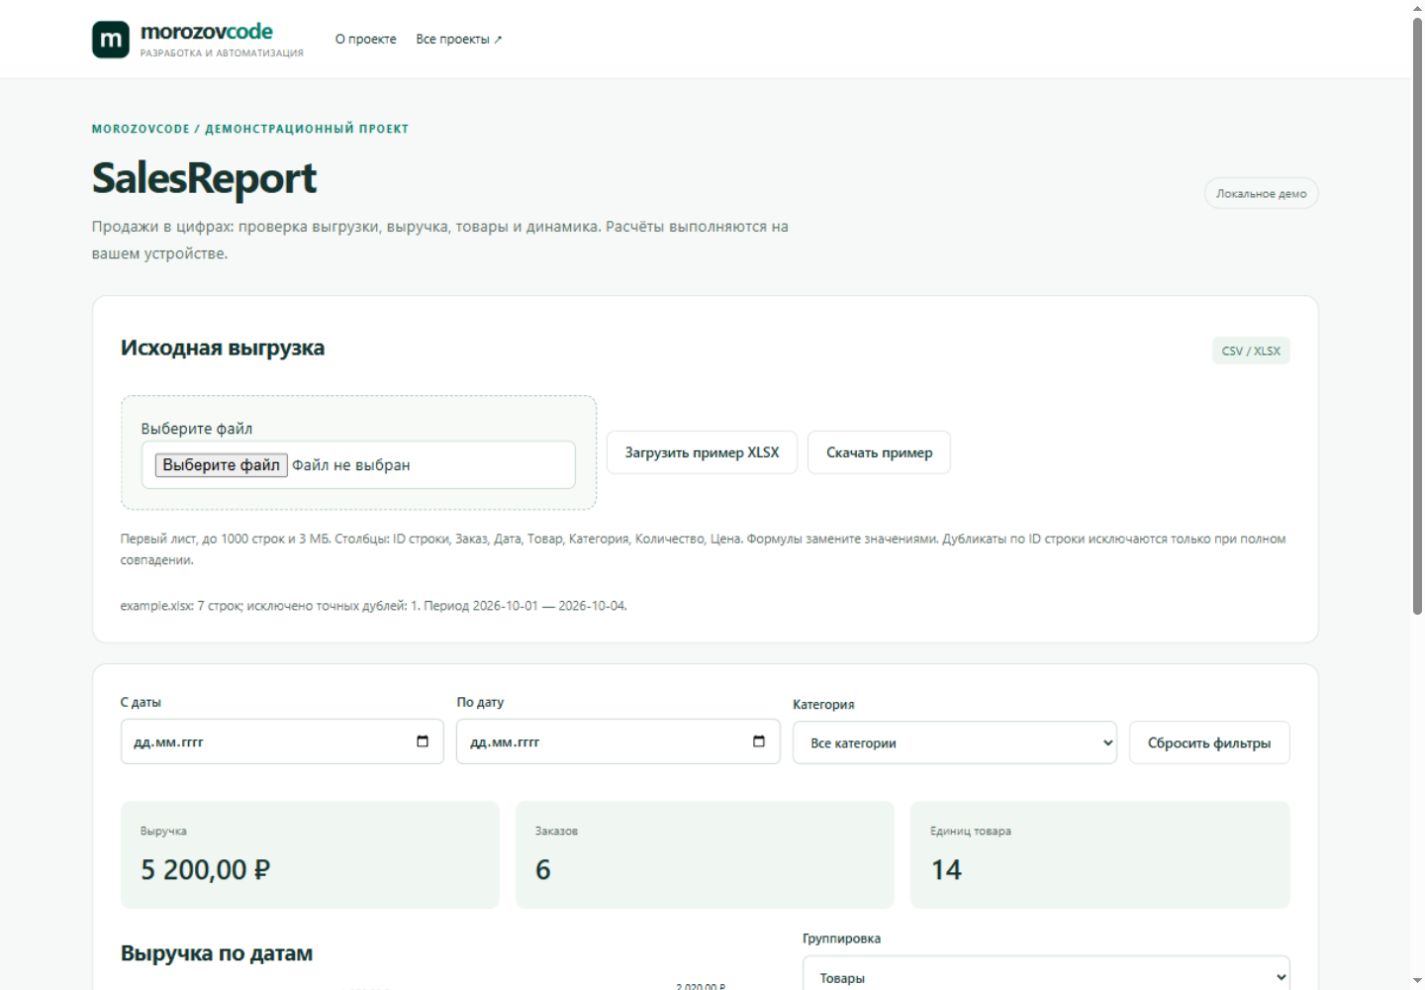The height and width of the screenshot is (990, 1425).
Task: Click the 'Первый лист, до 1000 строк' hint
Action: coord(703,549)
